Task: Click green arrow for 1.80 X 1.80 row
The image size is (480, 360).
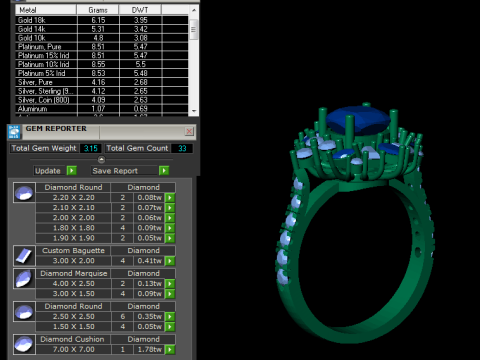Action: (170, 228)
